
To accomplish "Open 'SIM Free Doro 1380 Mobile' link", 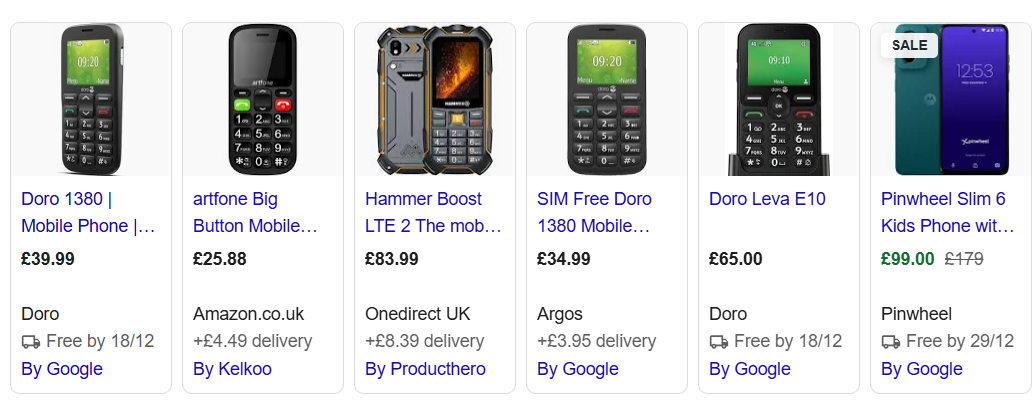I will tap(595, 212).
